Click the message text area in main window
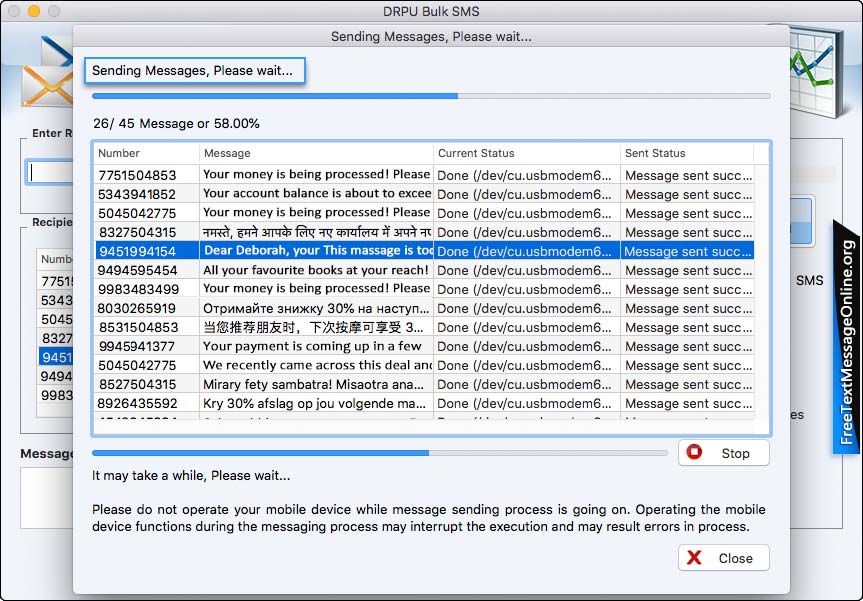This screenshot has height=601, width=863. coord(47,498)
